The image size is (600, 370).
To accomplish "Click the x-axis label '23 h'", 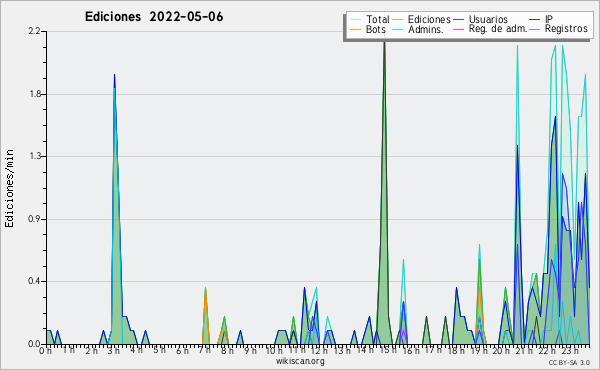I will click(x=569, y=350).
